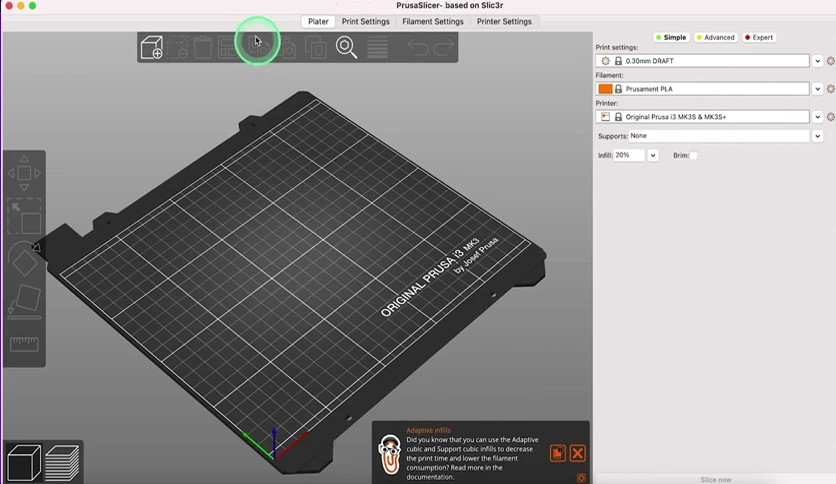
Task: Expand the Printer preset dropdown arrow
Action: click(817, 116)
